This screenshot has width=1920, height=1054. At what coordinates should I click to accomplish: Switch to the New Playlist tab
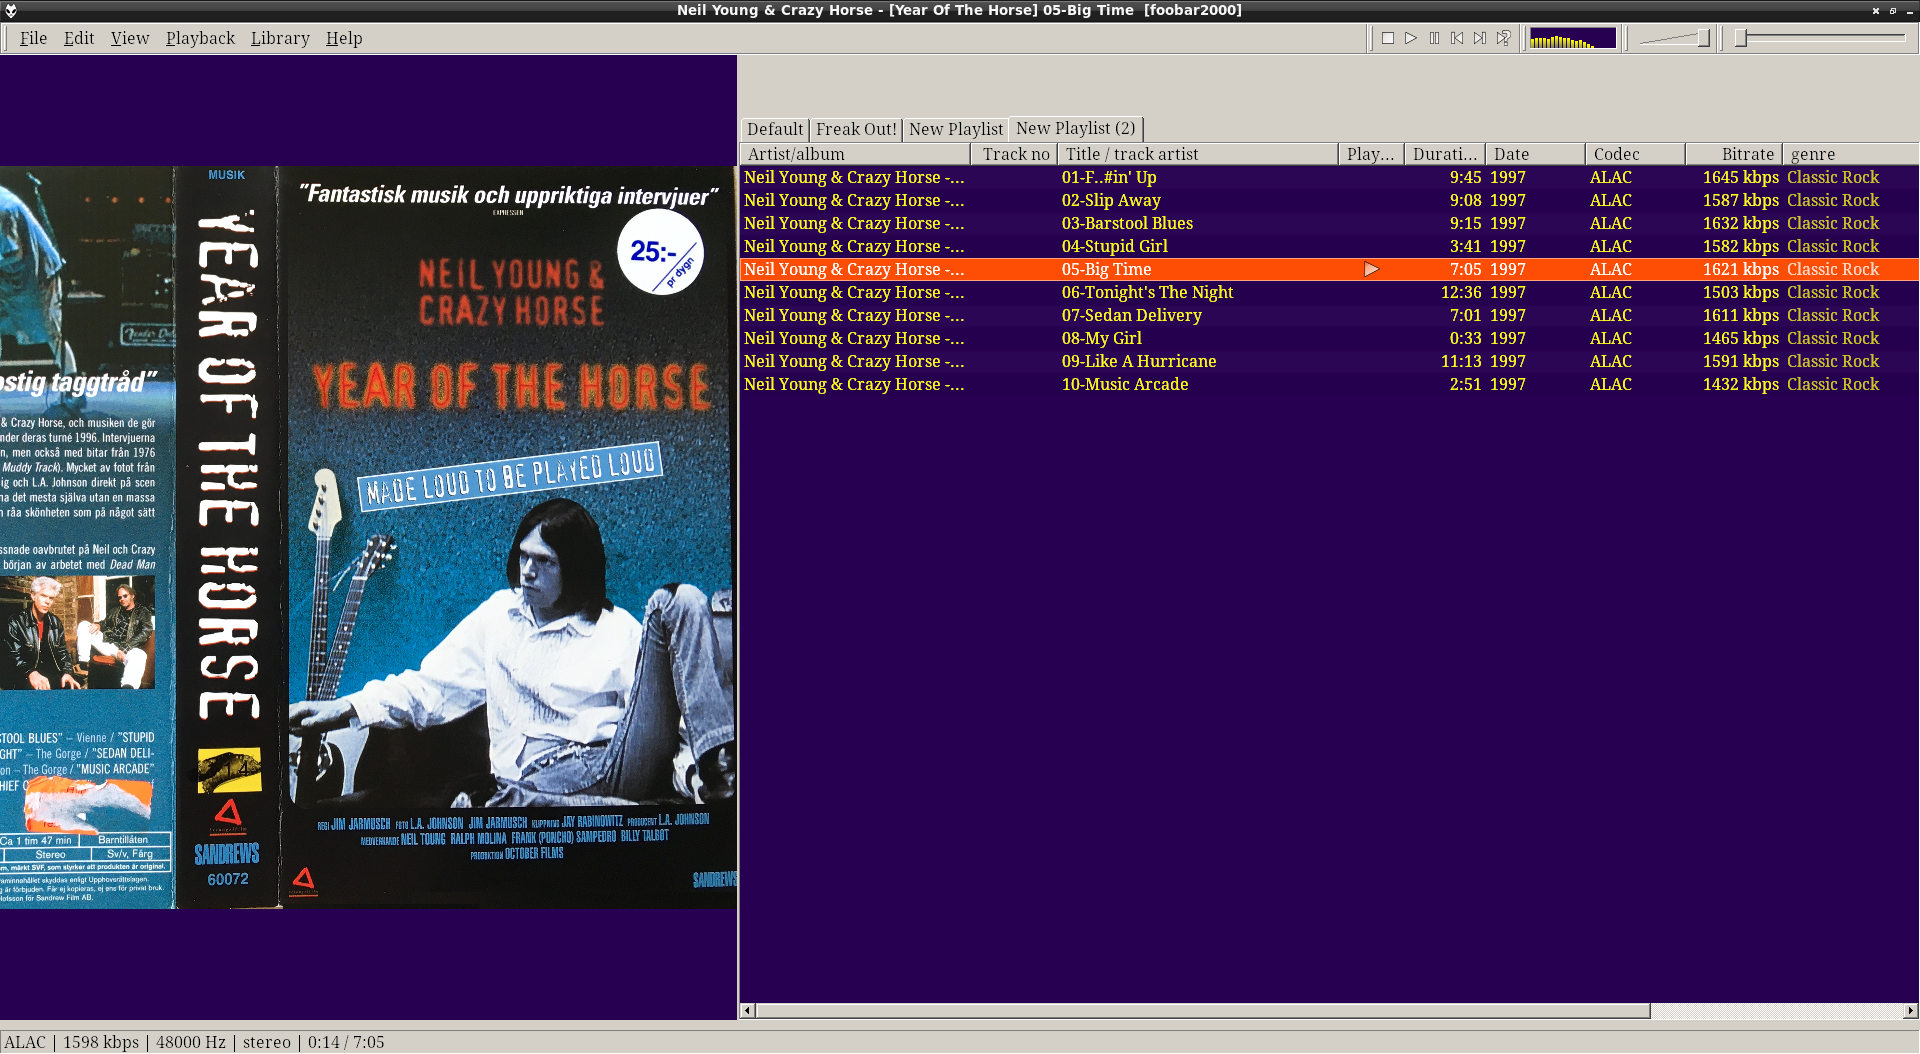click(956, 129)
